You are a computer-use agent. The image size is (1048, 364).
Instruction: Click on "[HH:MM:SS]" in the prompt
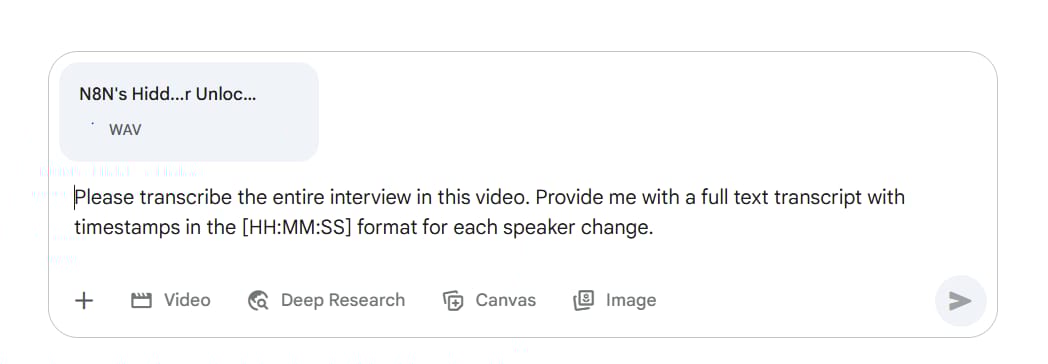[297, 228]
